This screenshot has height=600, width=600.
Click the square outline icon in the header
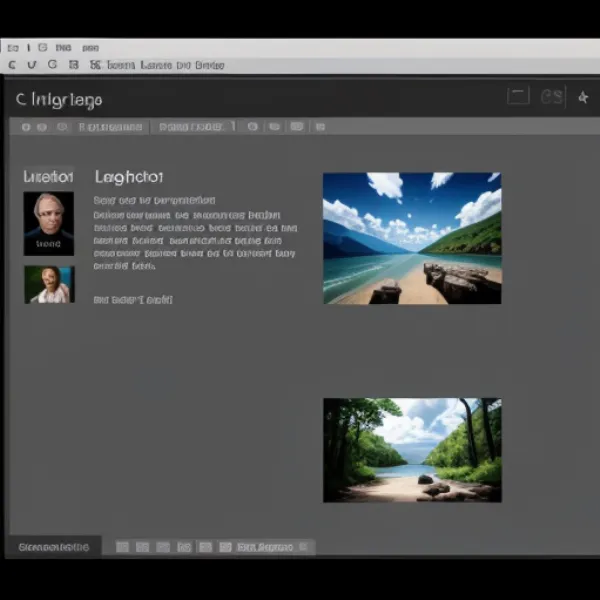(x=518, y=97)
